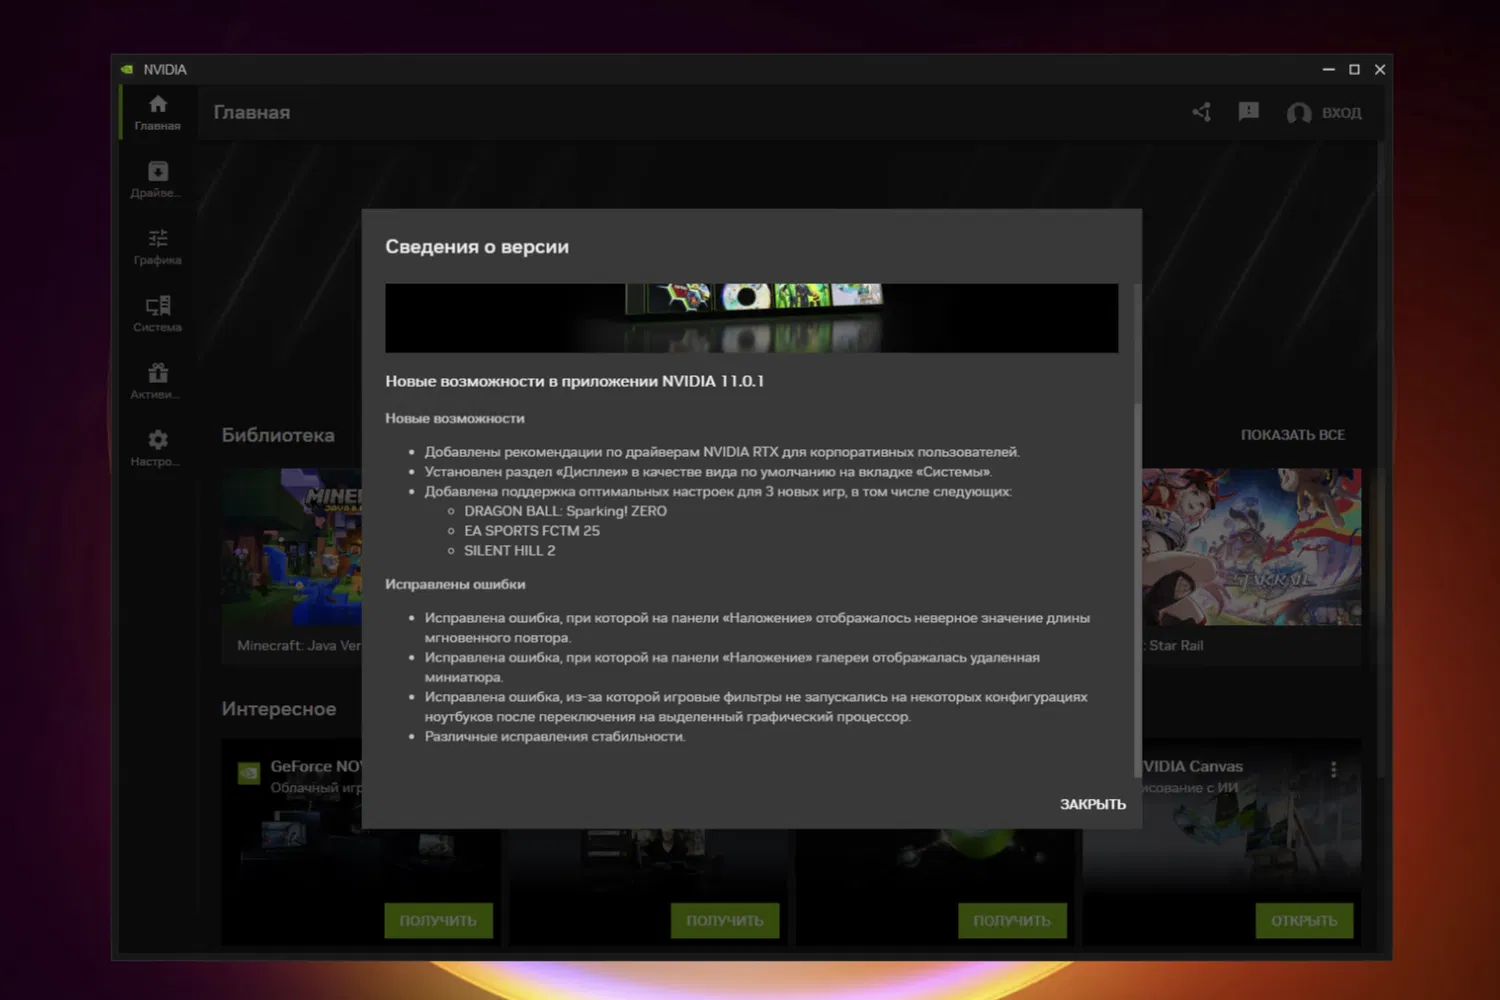Minimize the NVIDIA app window
This screenshot has height=1000, width=1500.
[1328, 69]
